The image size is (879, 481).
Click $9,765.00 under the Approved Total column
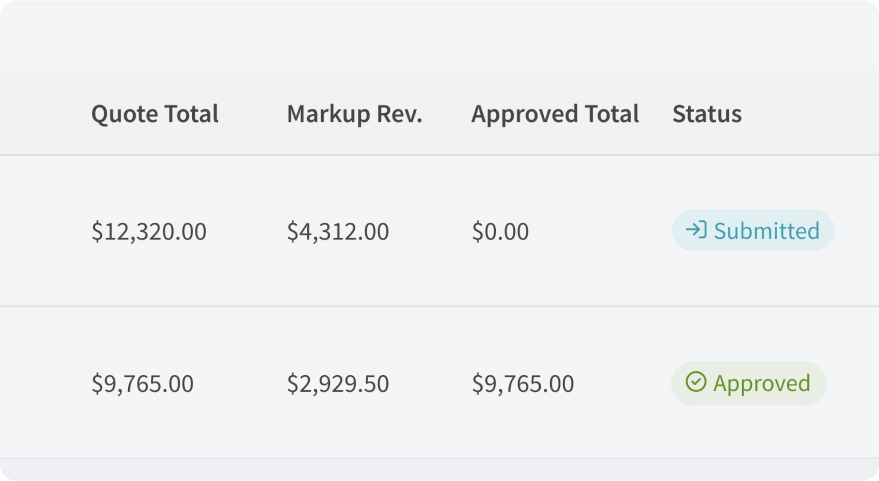tap(523, 384)
